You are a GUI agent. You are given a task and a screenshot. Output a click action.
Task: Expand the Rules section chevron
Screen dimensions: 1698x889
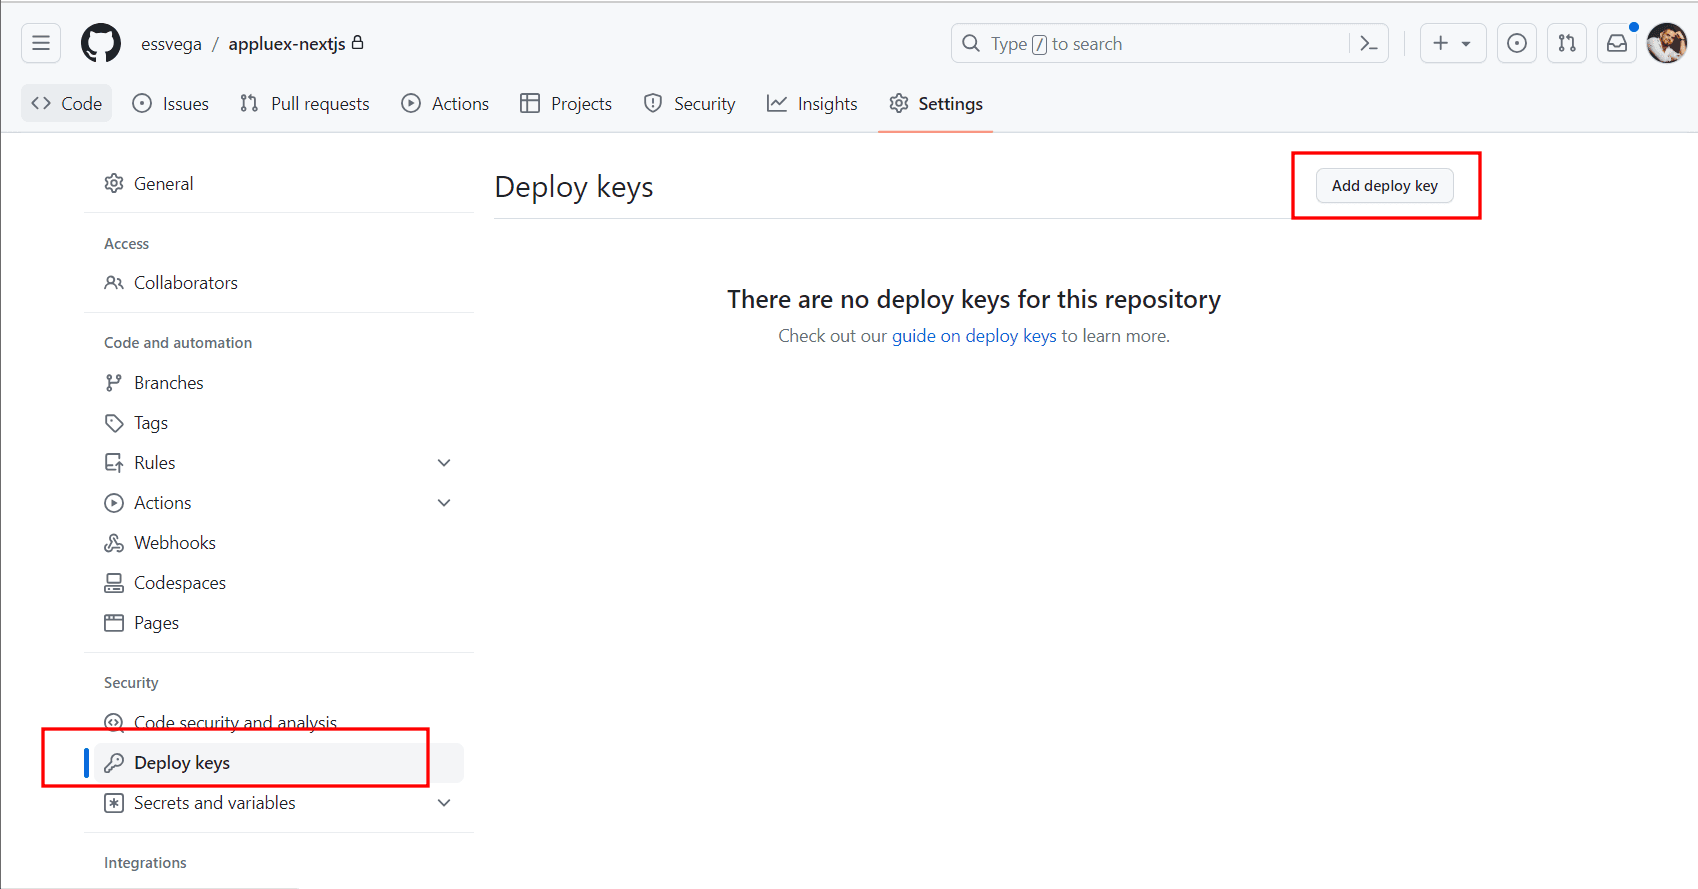coord(444,463)
